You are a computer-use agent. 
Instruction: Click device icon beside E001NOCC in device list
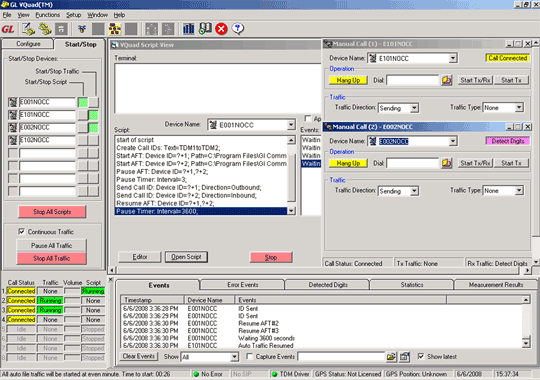tap(13, 102)
